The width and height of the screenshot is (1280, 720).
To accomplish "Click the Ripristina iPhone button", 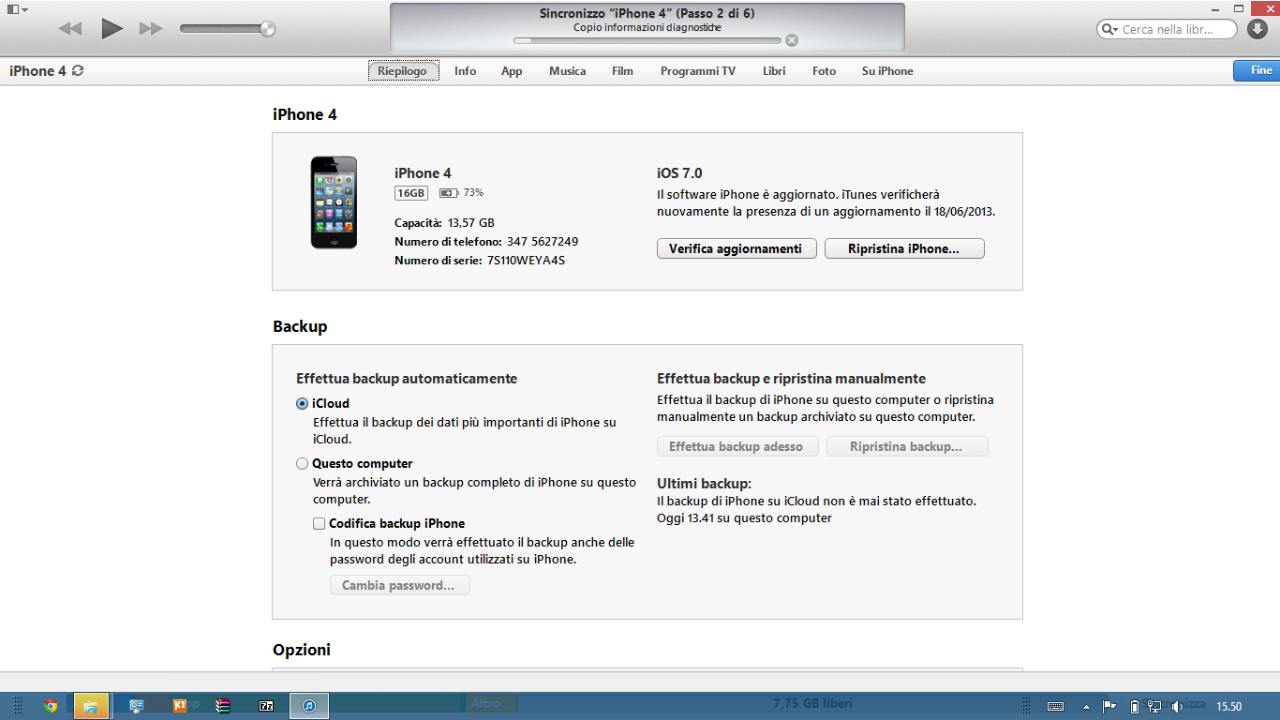I will point(904,249).
